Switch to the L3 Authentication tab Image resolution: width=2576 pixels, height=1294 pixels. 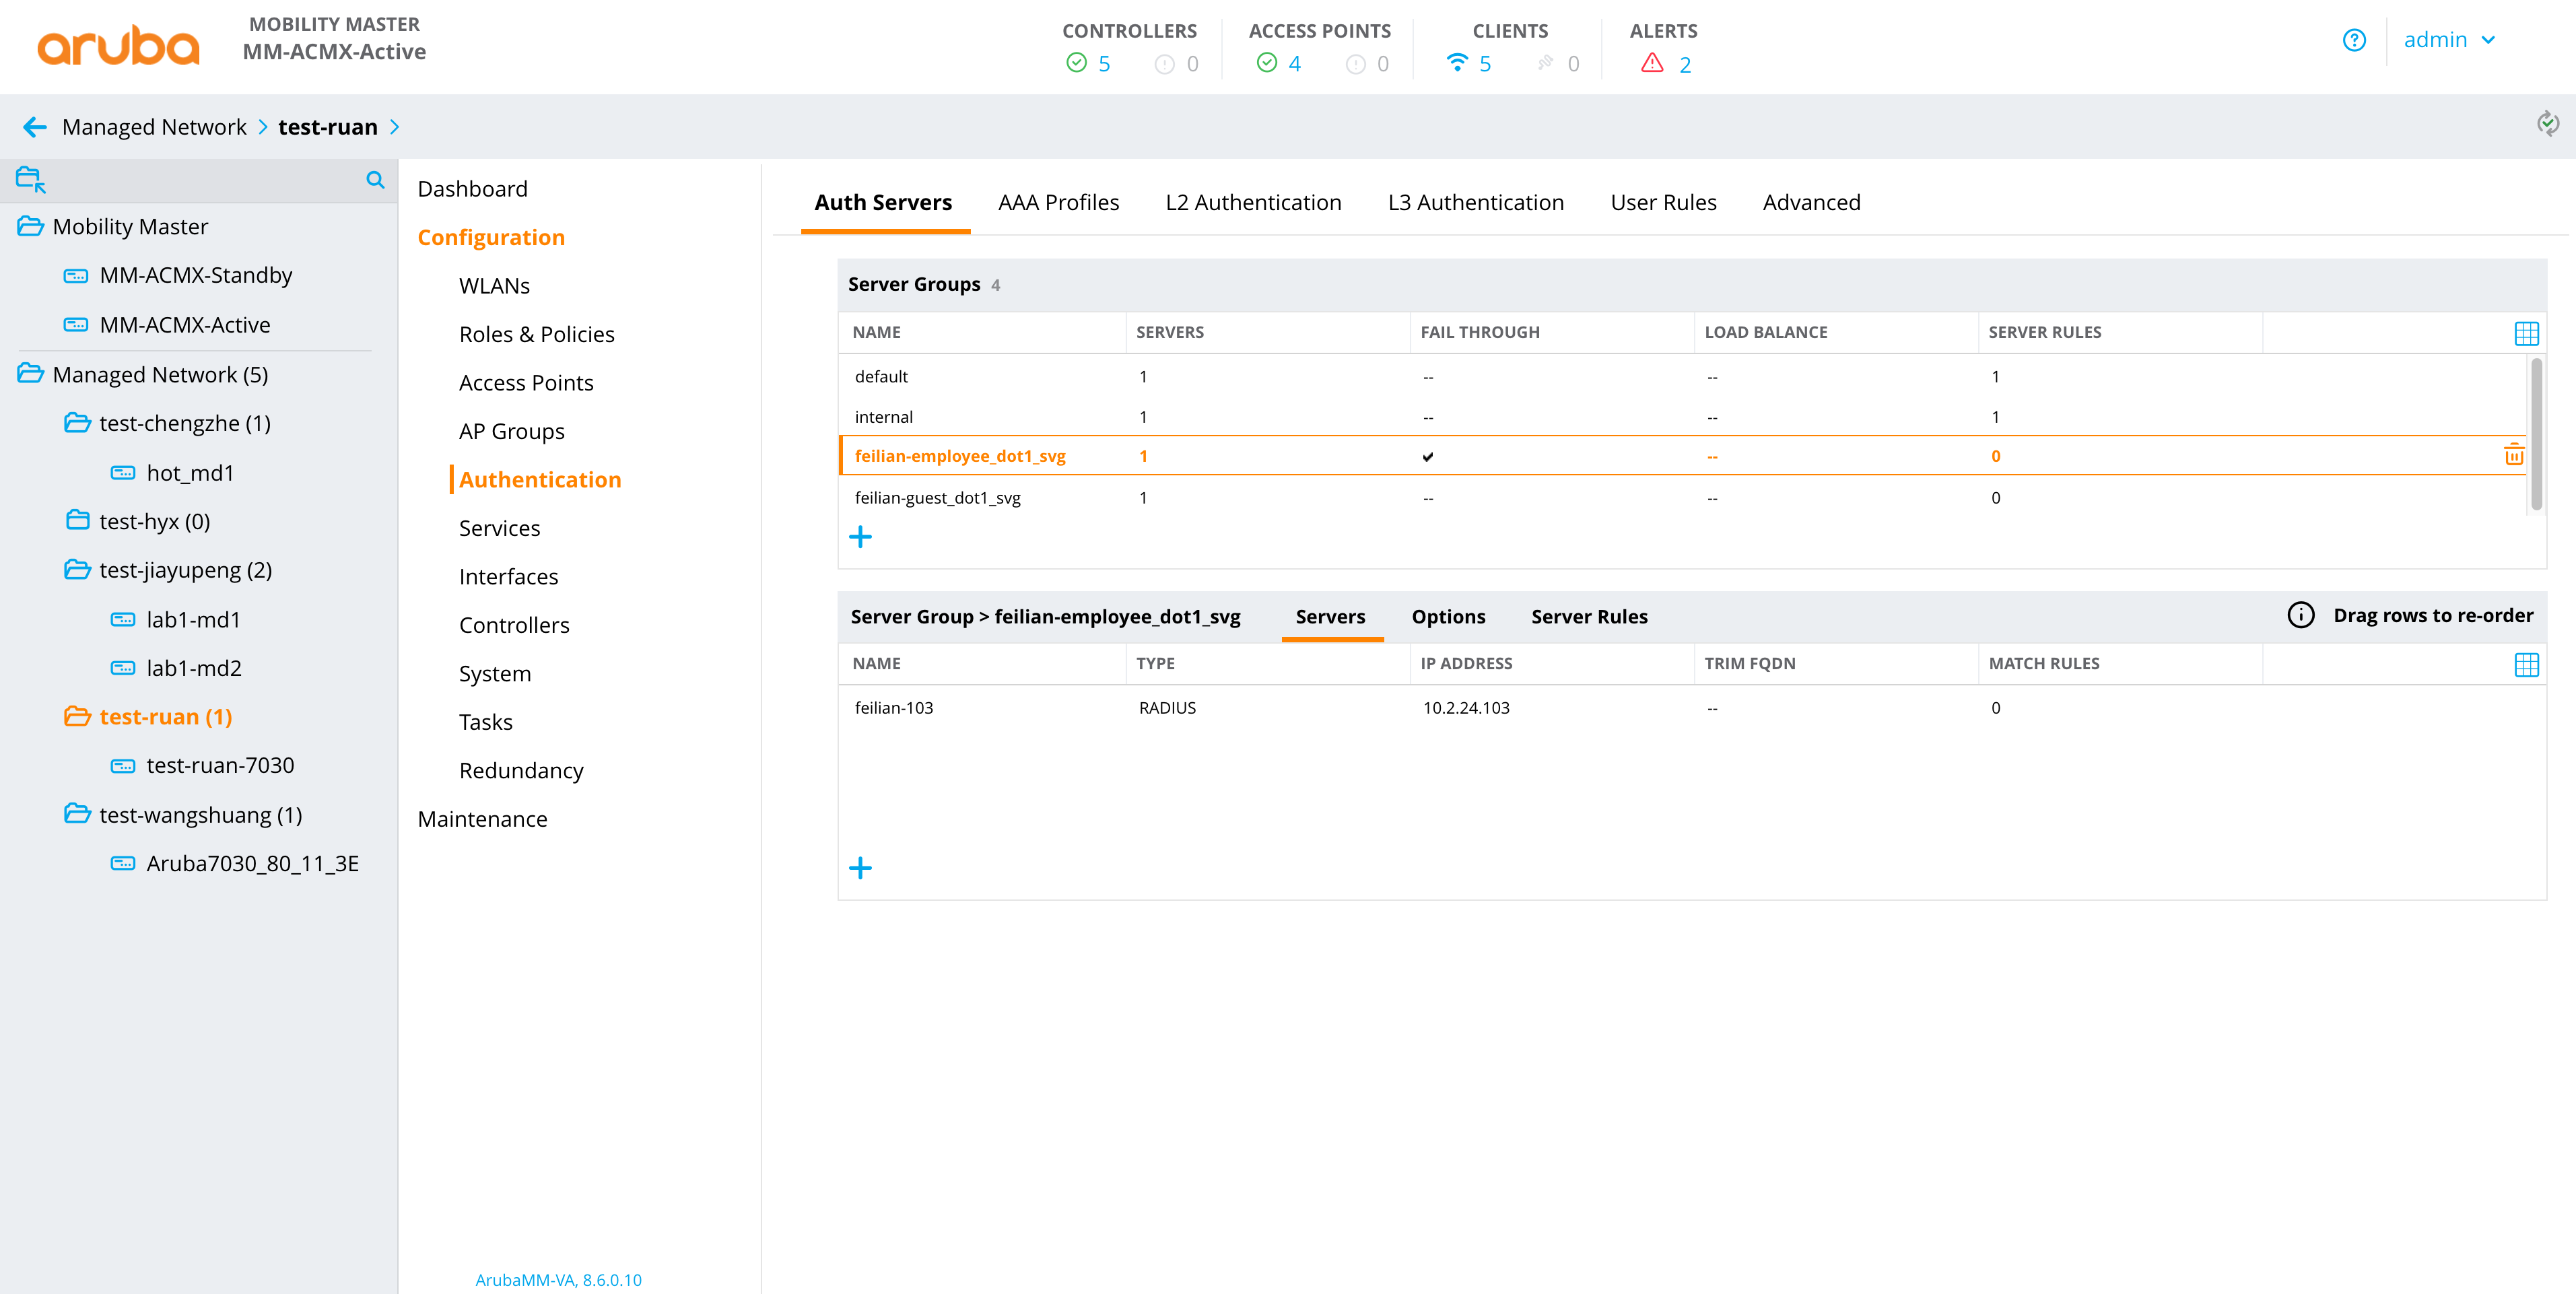pyautogui.click(x=1475, y=202)
